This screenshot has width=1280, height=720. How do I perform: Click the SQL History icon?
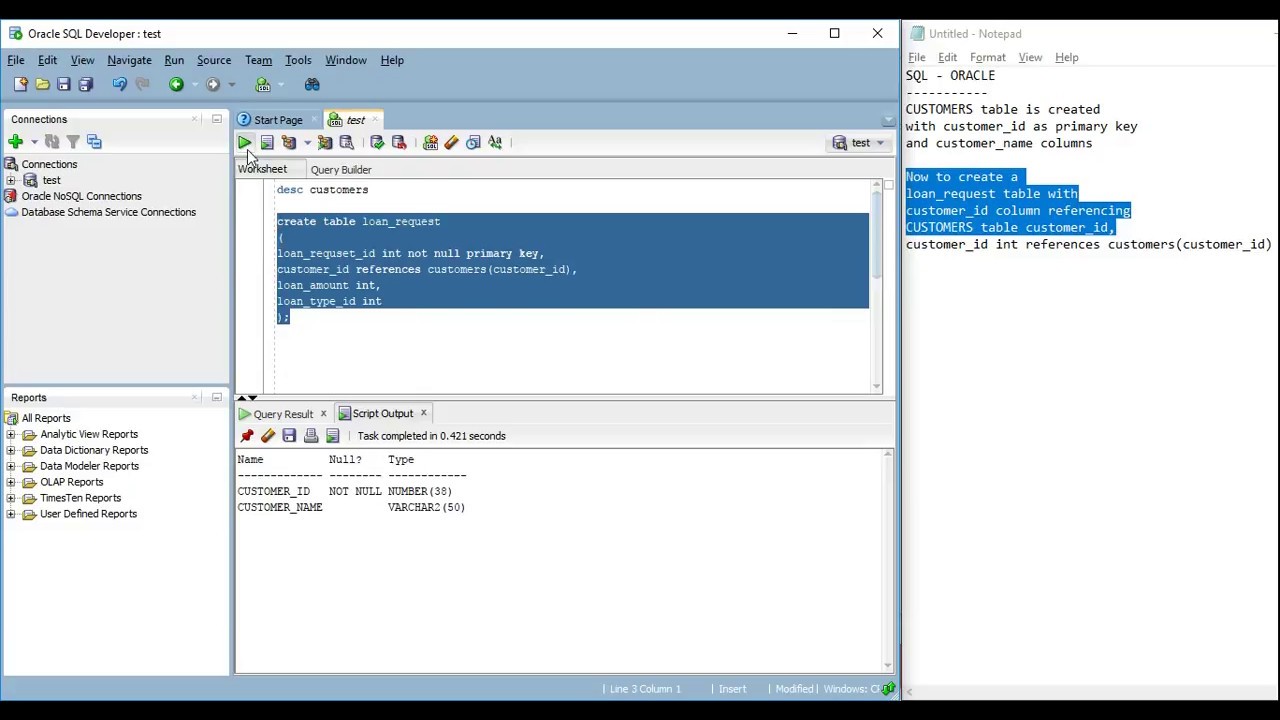tap(473, 143)
